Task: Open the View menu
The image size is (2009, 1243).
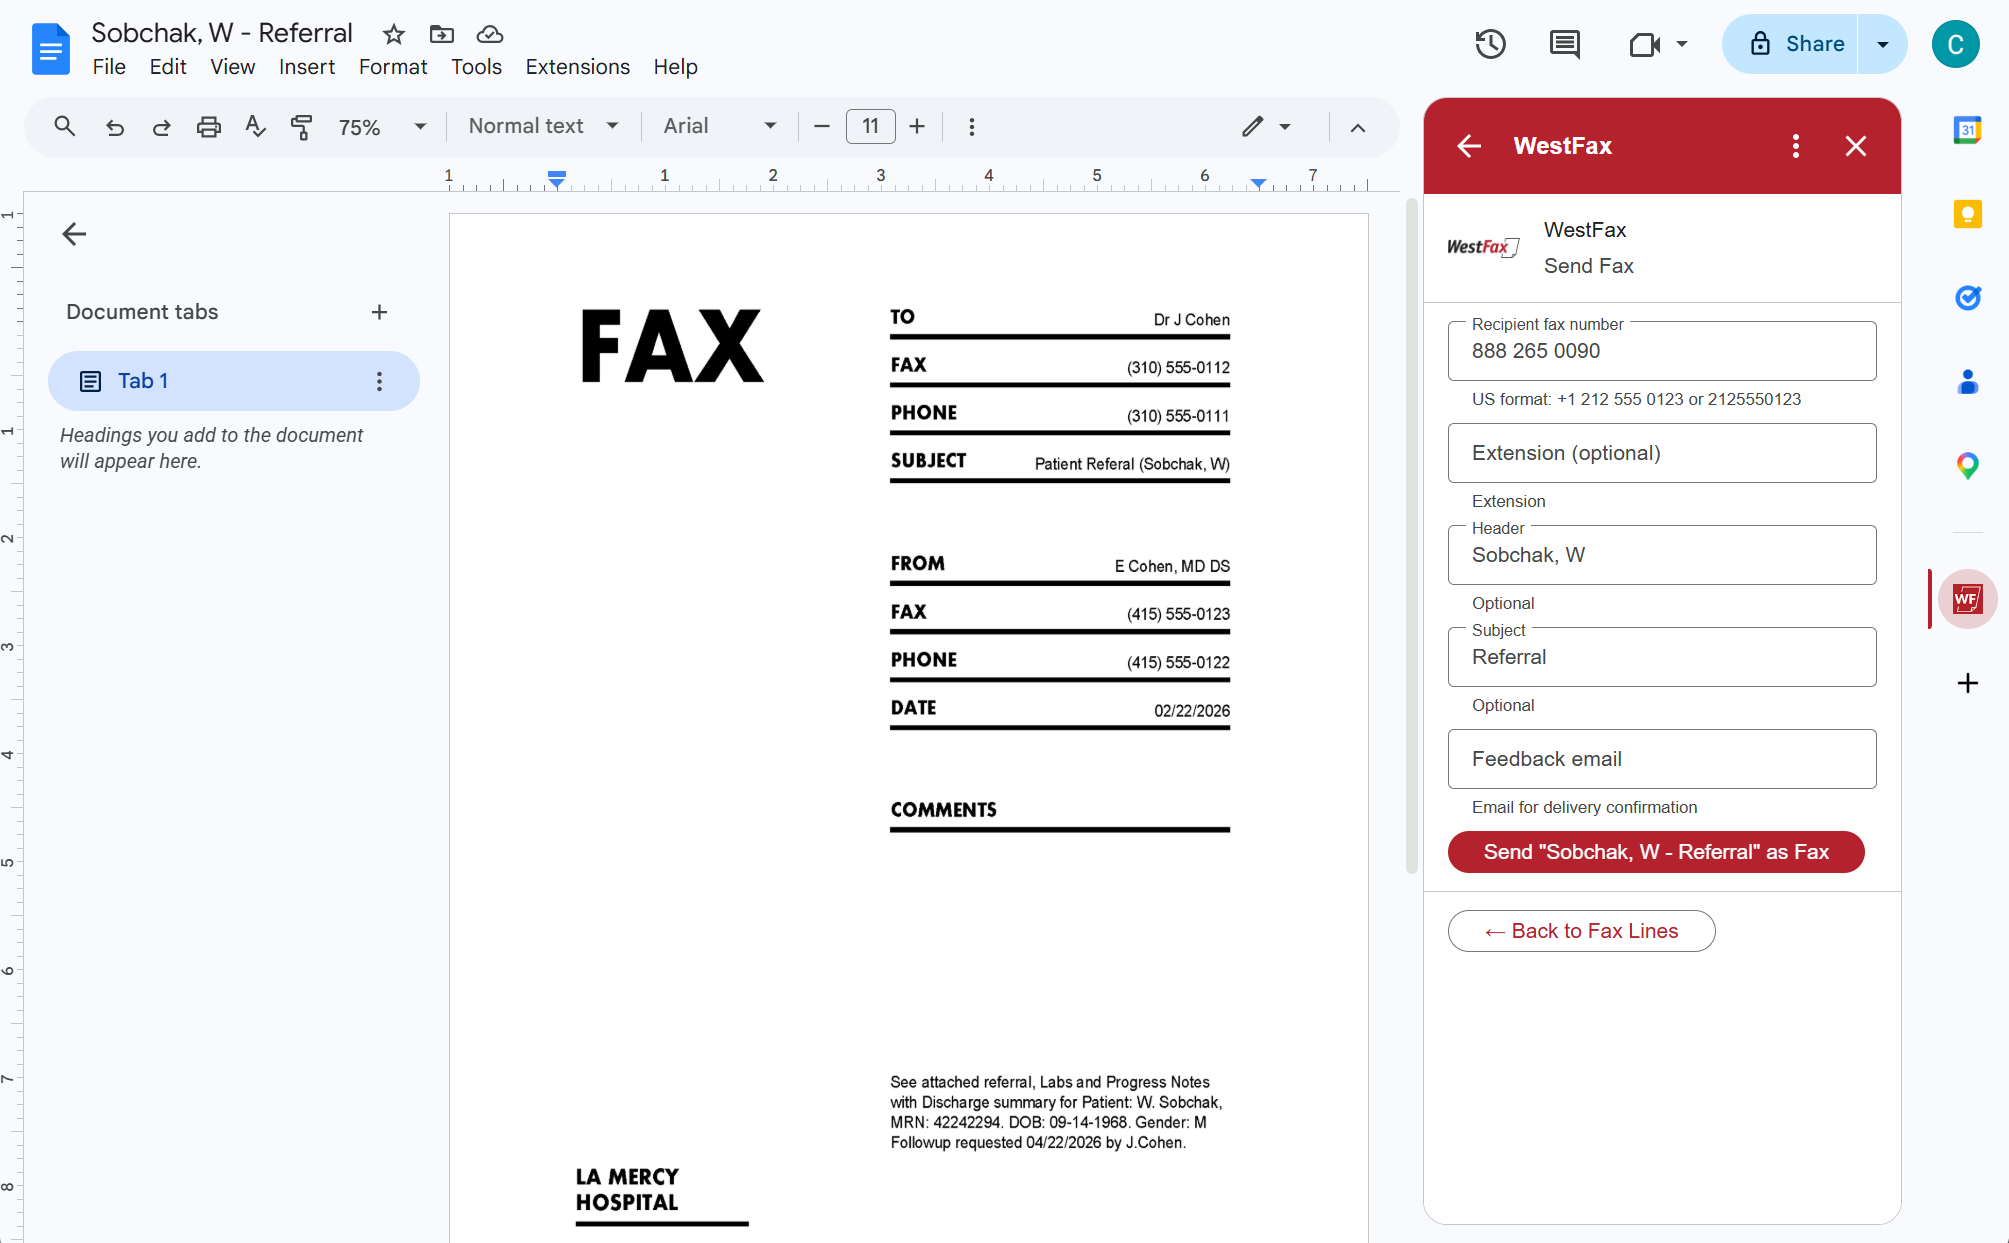Action: pyautogui.click(x=232, y=67)
